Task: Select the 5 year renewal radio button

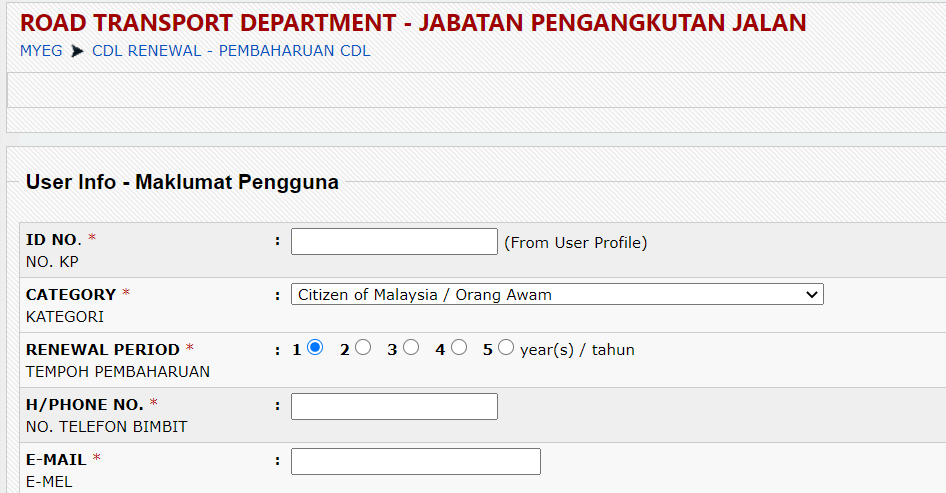Action: (506, 348)
